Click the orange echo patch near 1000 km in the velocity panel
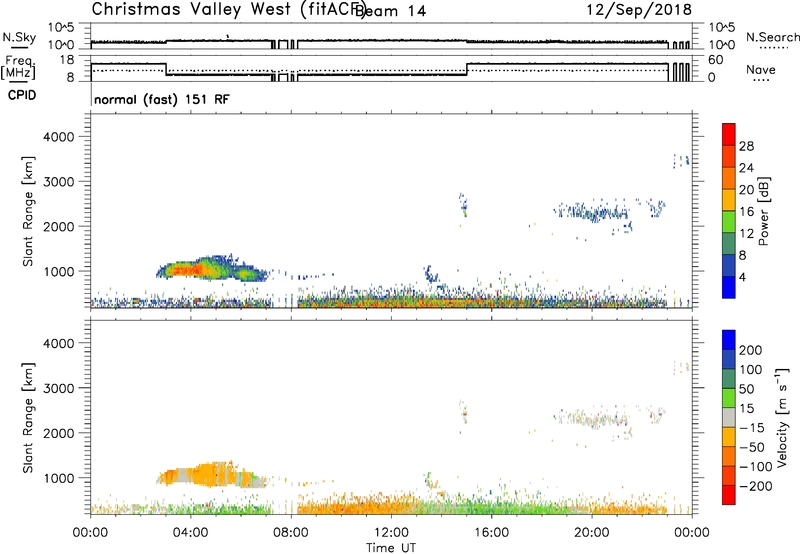This screenshot has height=554, width=800. 211,475
